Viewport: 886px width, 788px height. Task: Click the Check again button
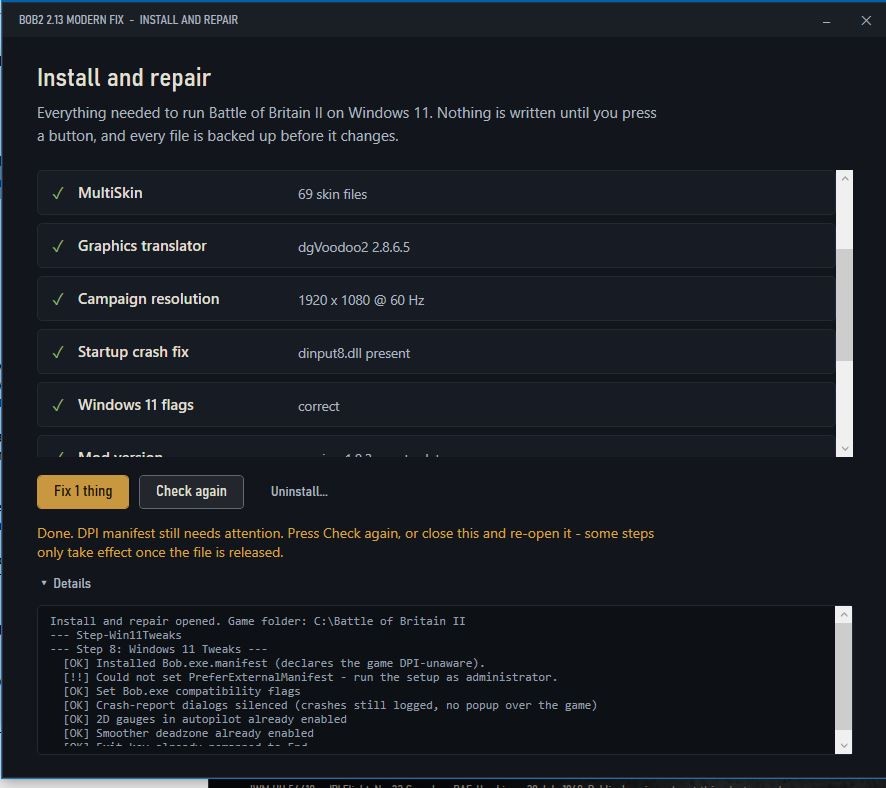click(x=192, y=491)
